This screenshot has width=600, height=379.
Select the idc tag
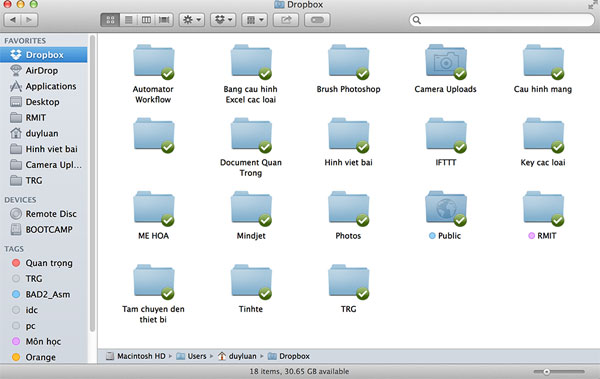tap(44, 310)
